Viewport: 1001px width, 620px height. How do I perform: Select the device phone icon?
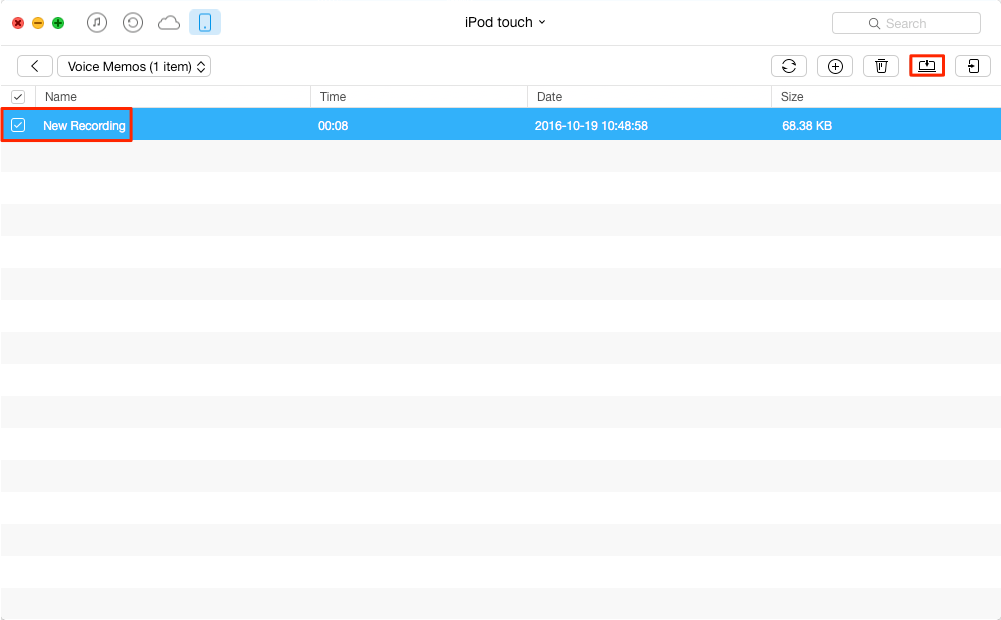(205, 22)
